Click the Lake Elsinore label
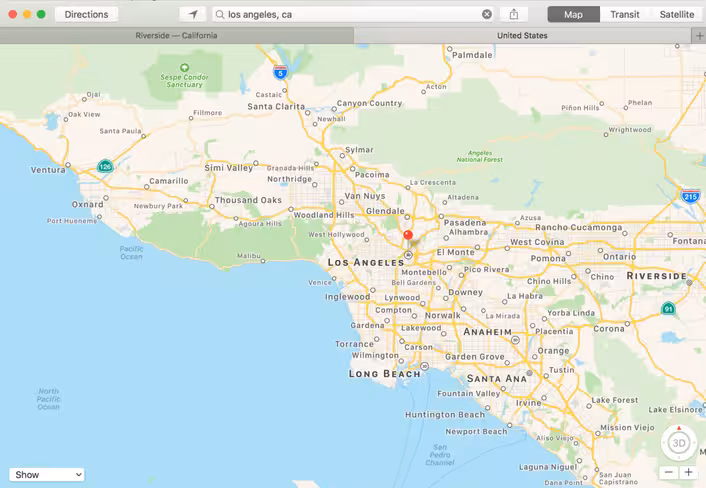 coord(675,409)
